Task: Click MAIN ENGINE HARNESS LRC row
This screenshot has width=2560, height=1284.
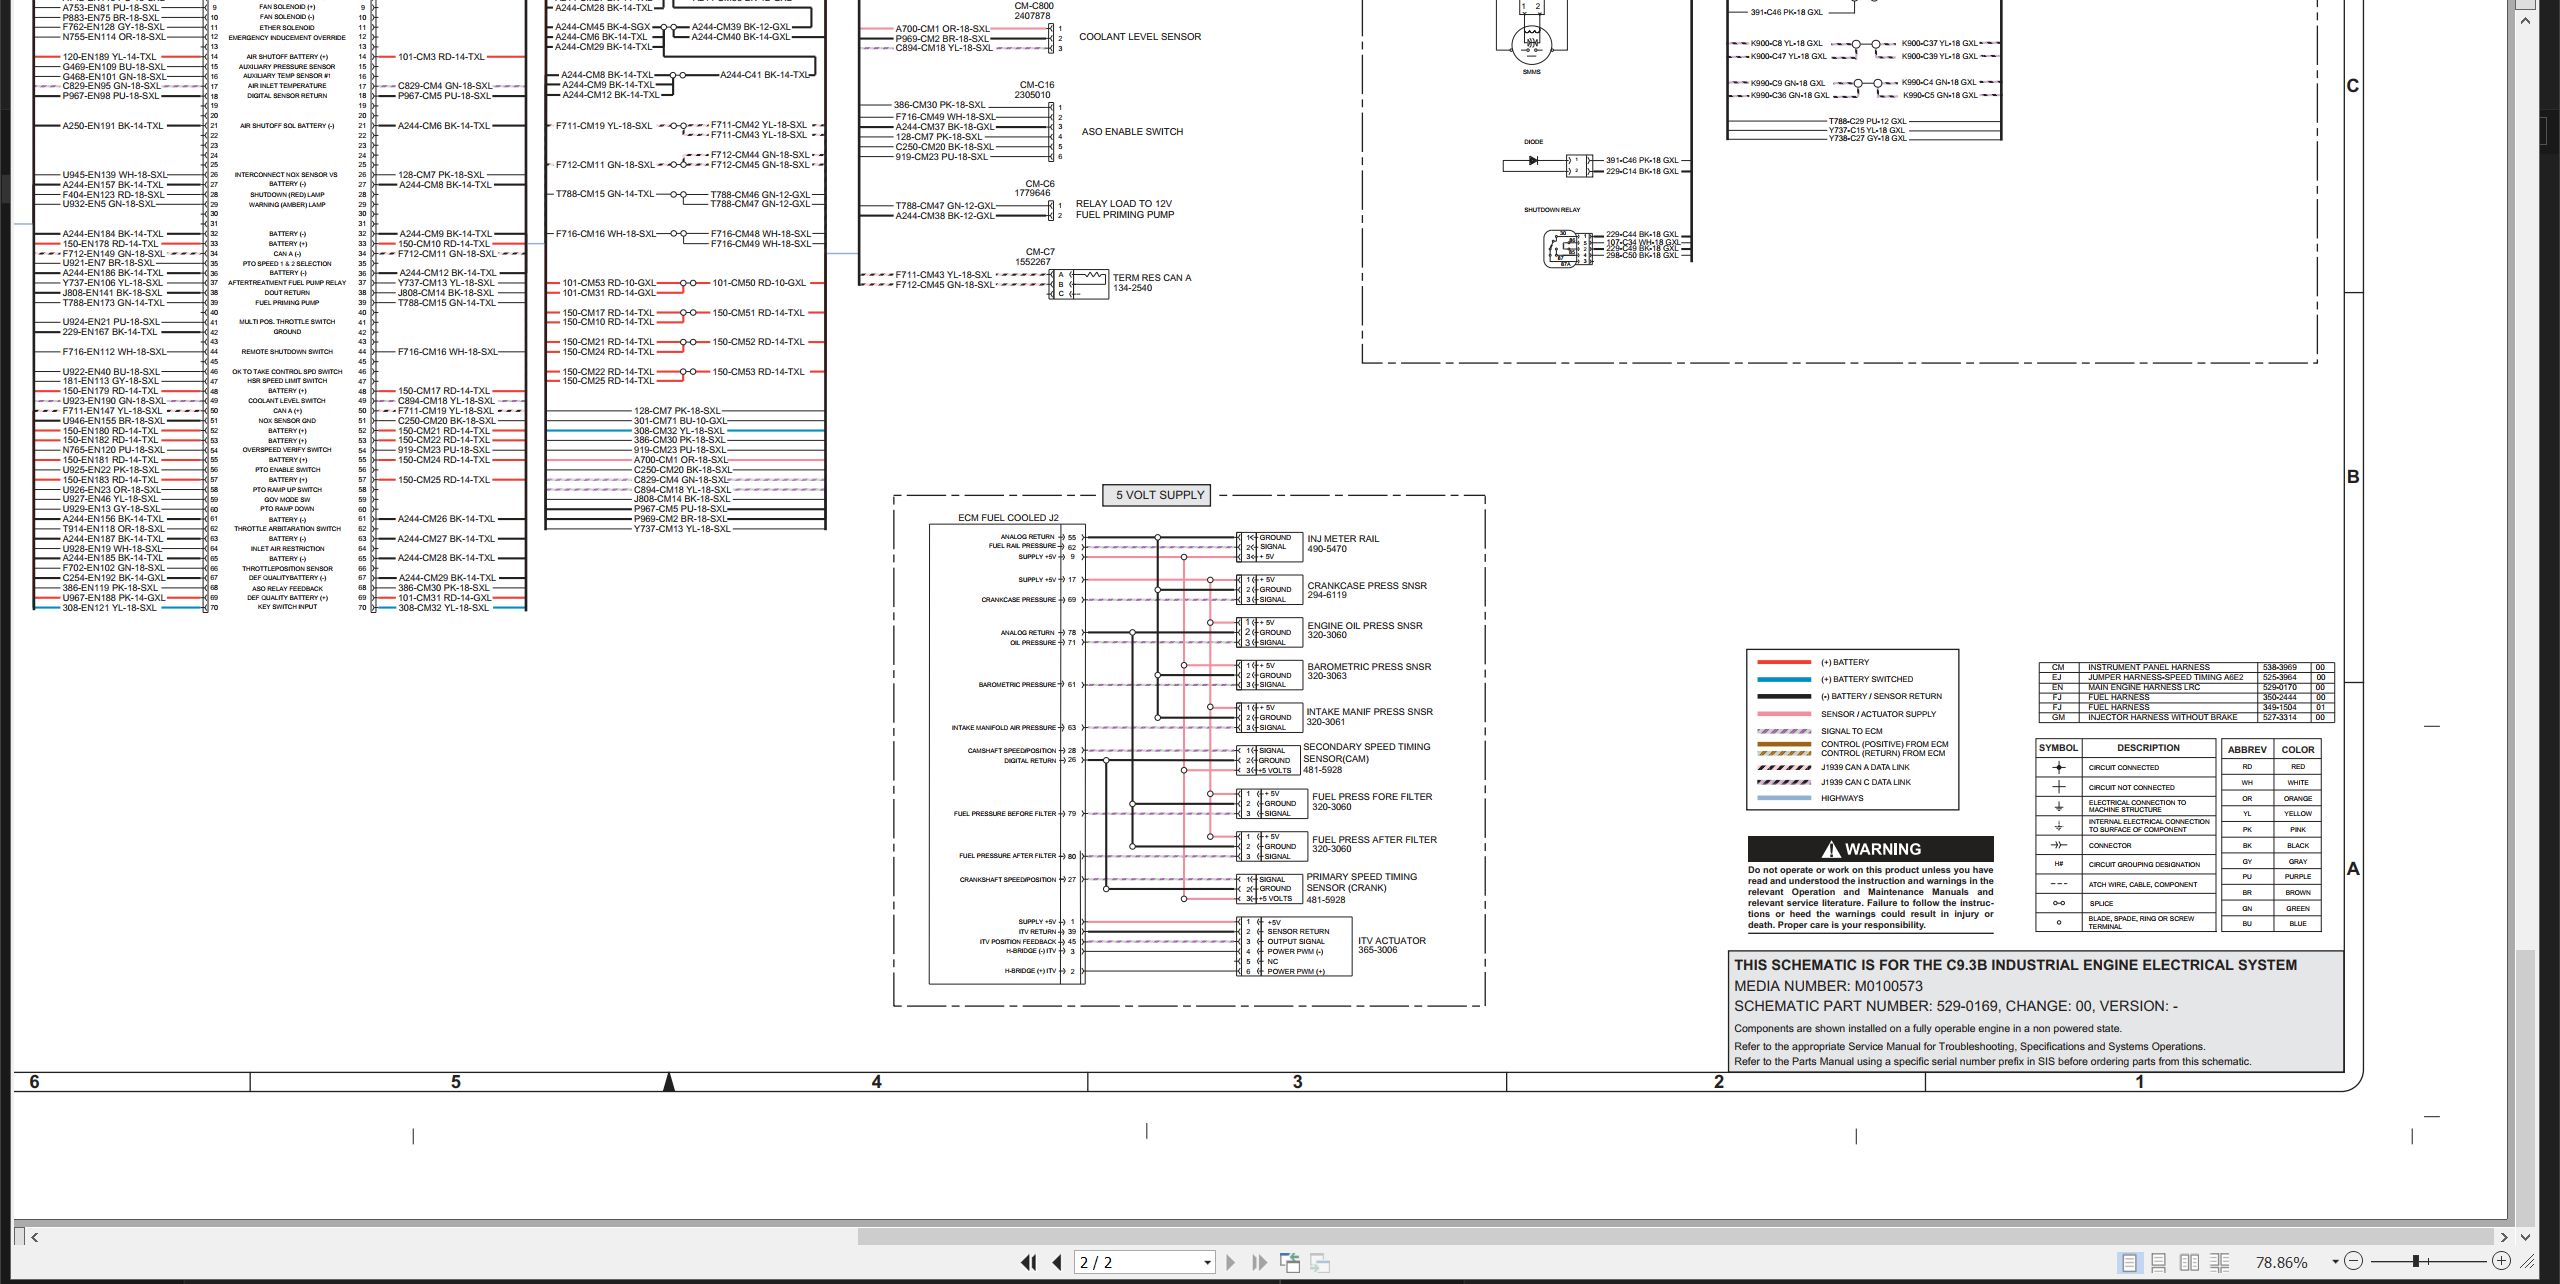Action: click(2186, 687)
